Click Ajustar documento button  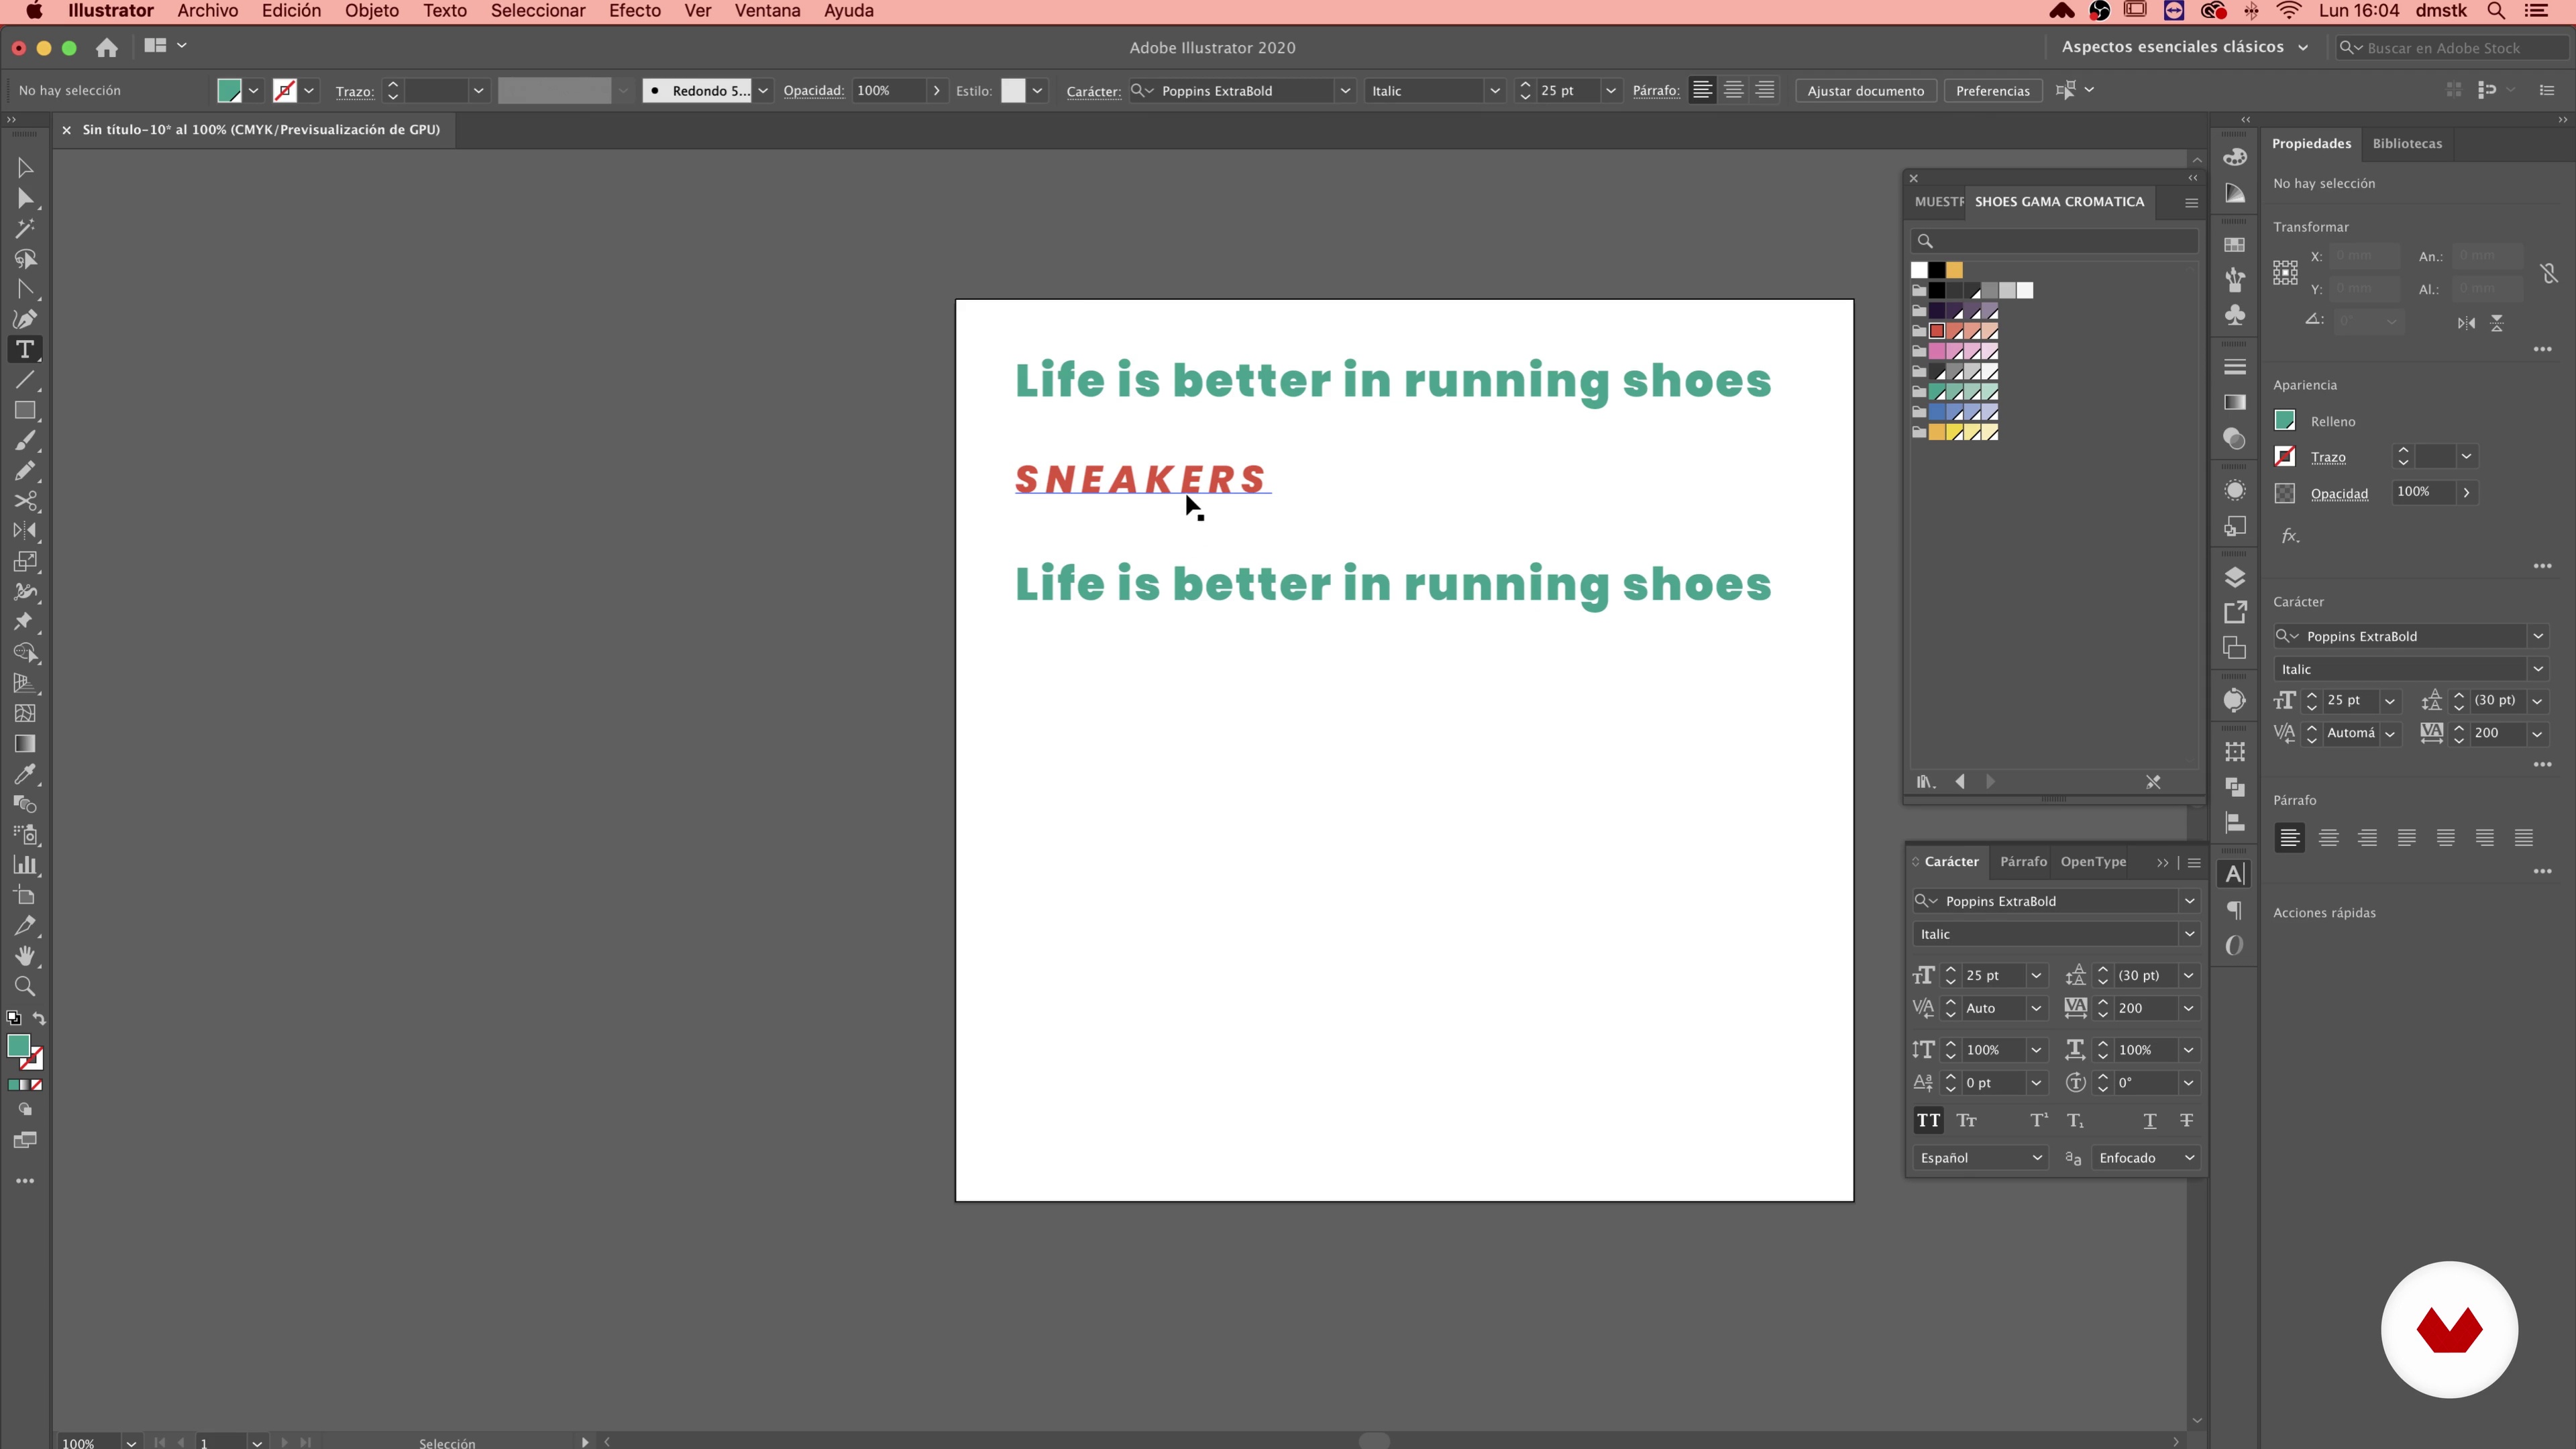point(1865,91)
